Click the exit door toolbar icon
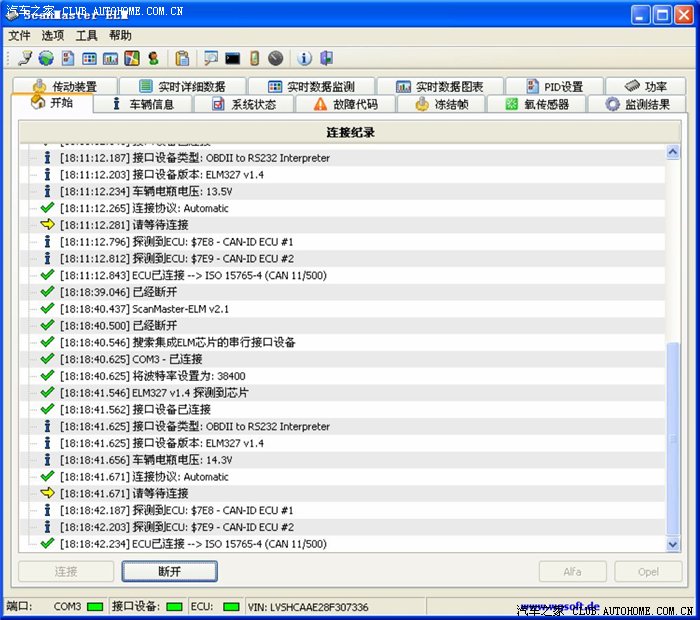This screenshot has width=700, height=620. [x=326, y=58]
